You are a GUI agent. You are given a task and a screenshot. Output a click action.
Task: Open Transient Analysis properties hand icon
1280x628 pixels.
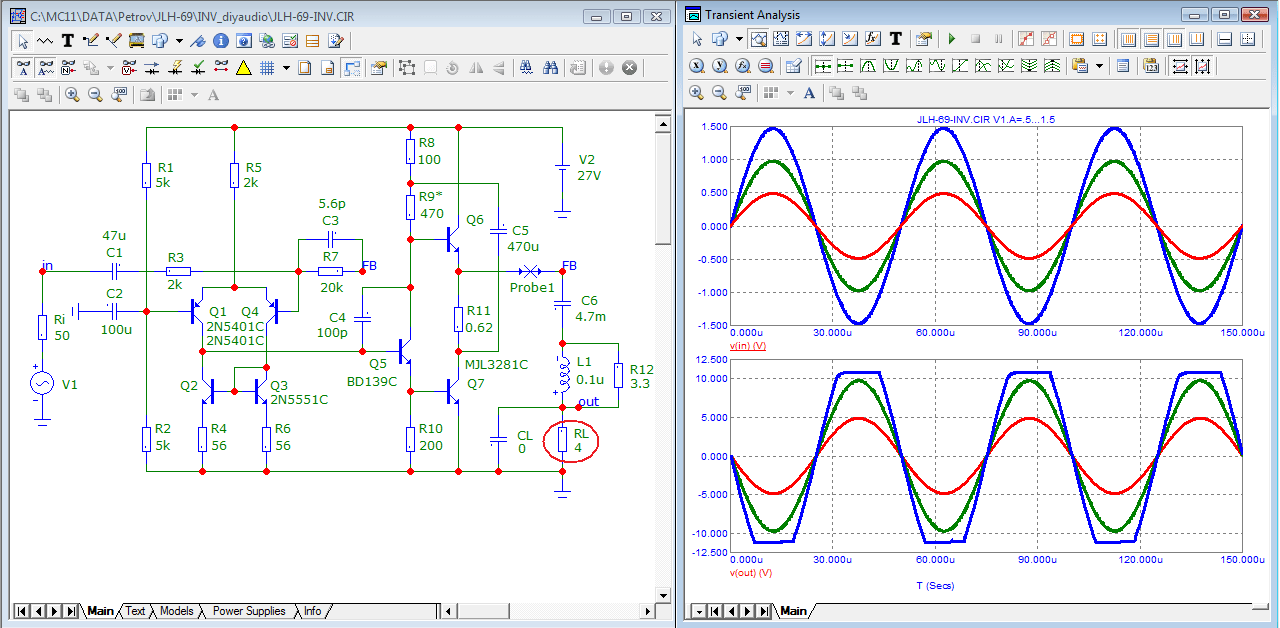point(923,39)
